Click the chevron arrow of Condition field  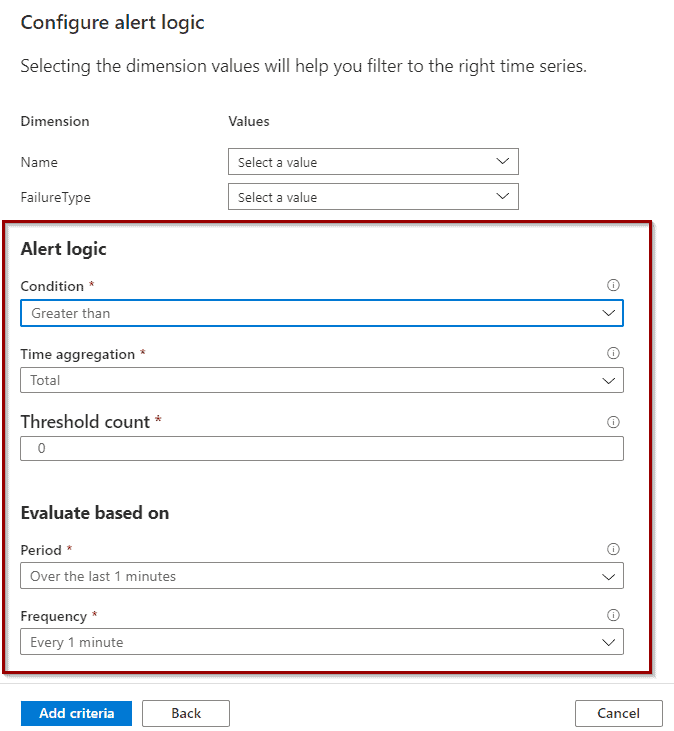click(608, 313)
